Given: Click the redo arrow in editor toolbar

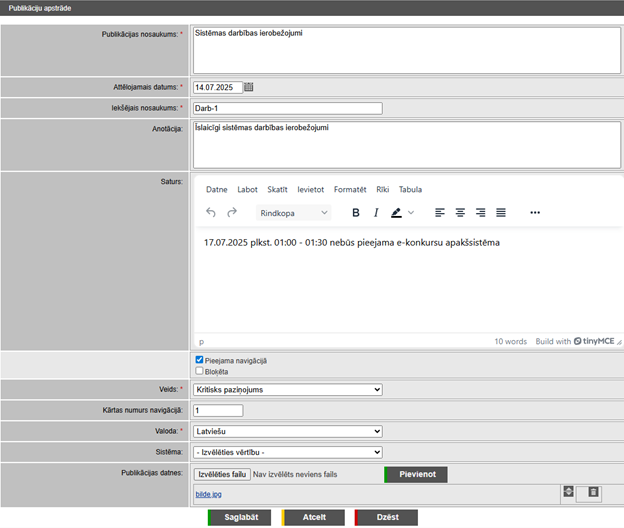Looking at the screenshot, I should pyautogui.click(x=232, y=212).
